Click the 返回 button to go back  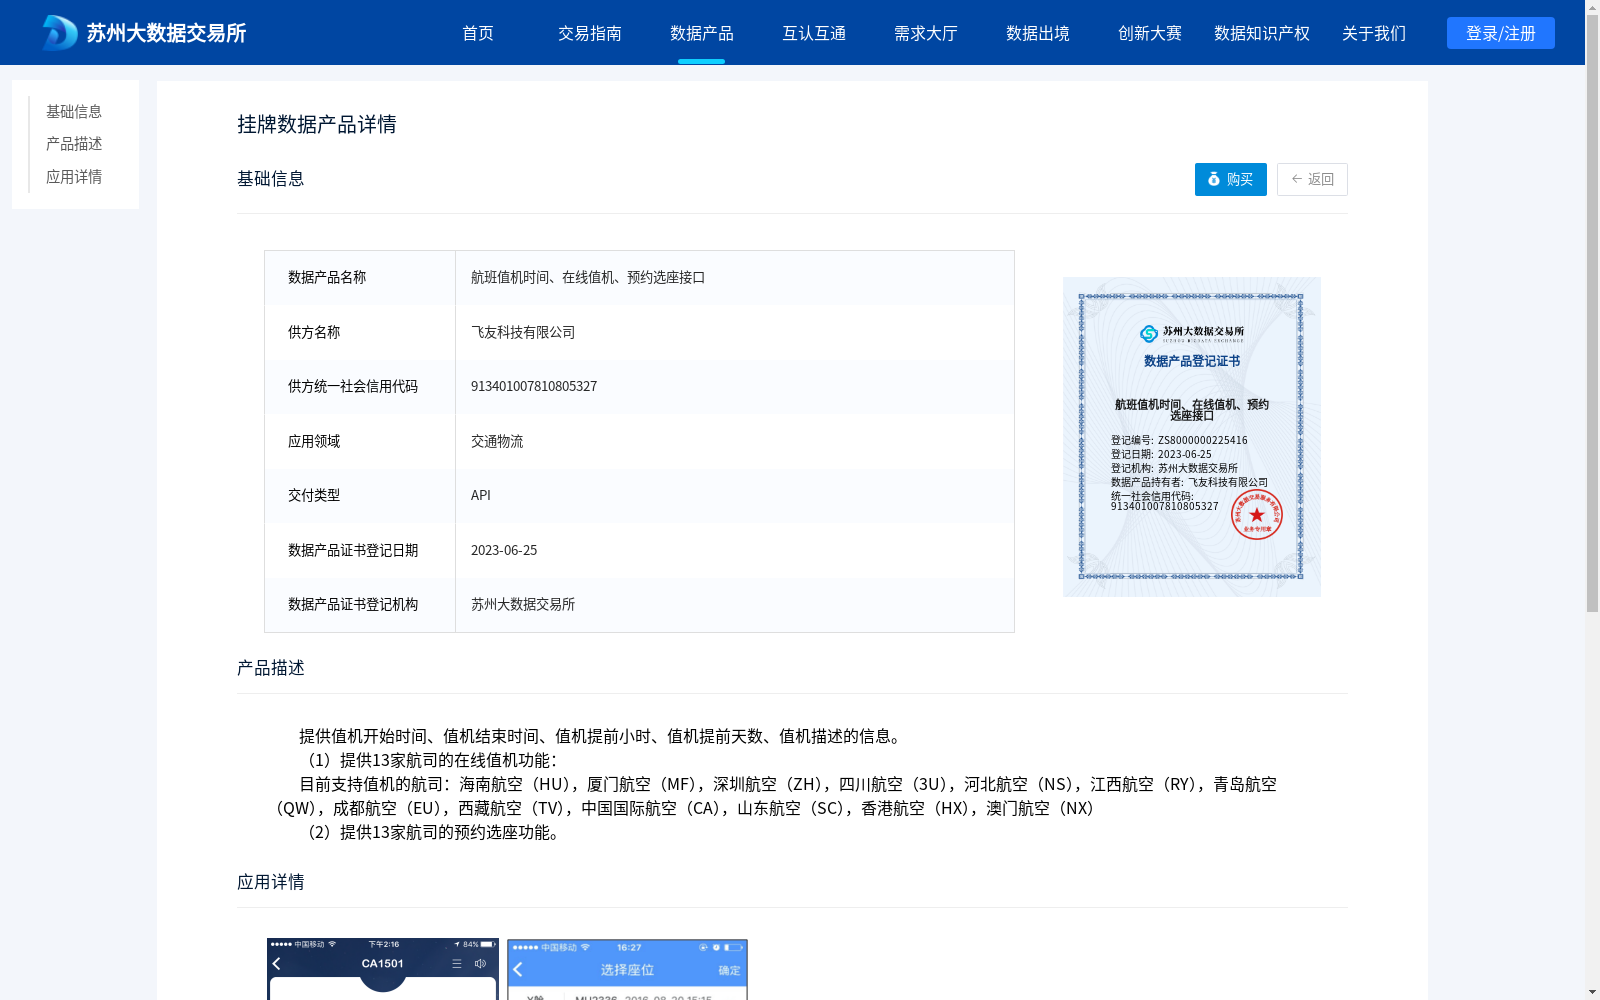coord(1312,179)
